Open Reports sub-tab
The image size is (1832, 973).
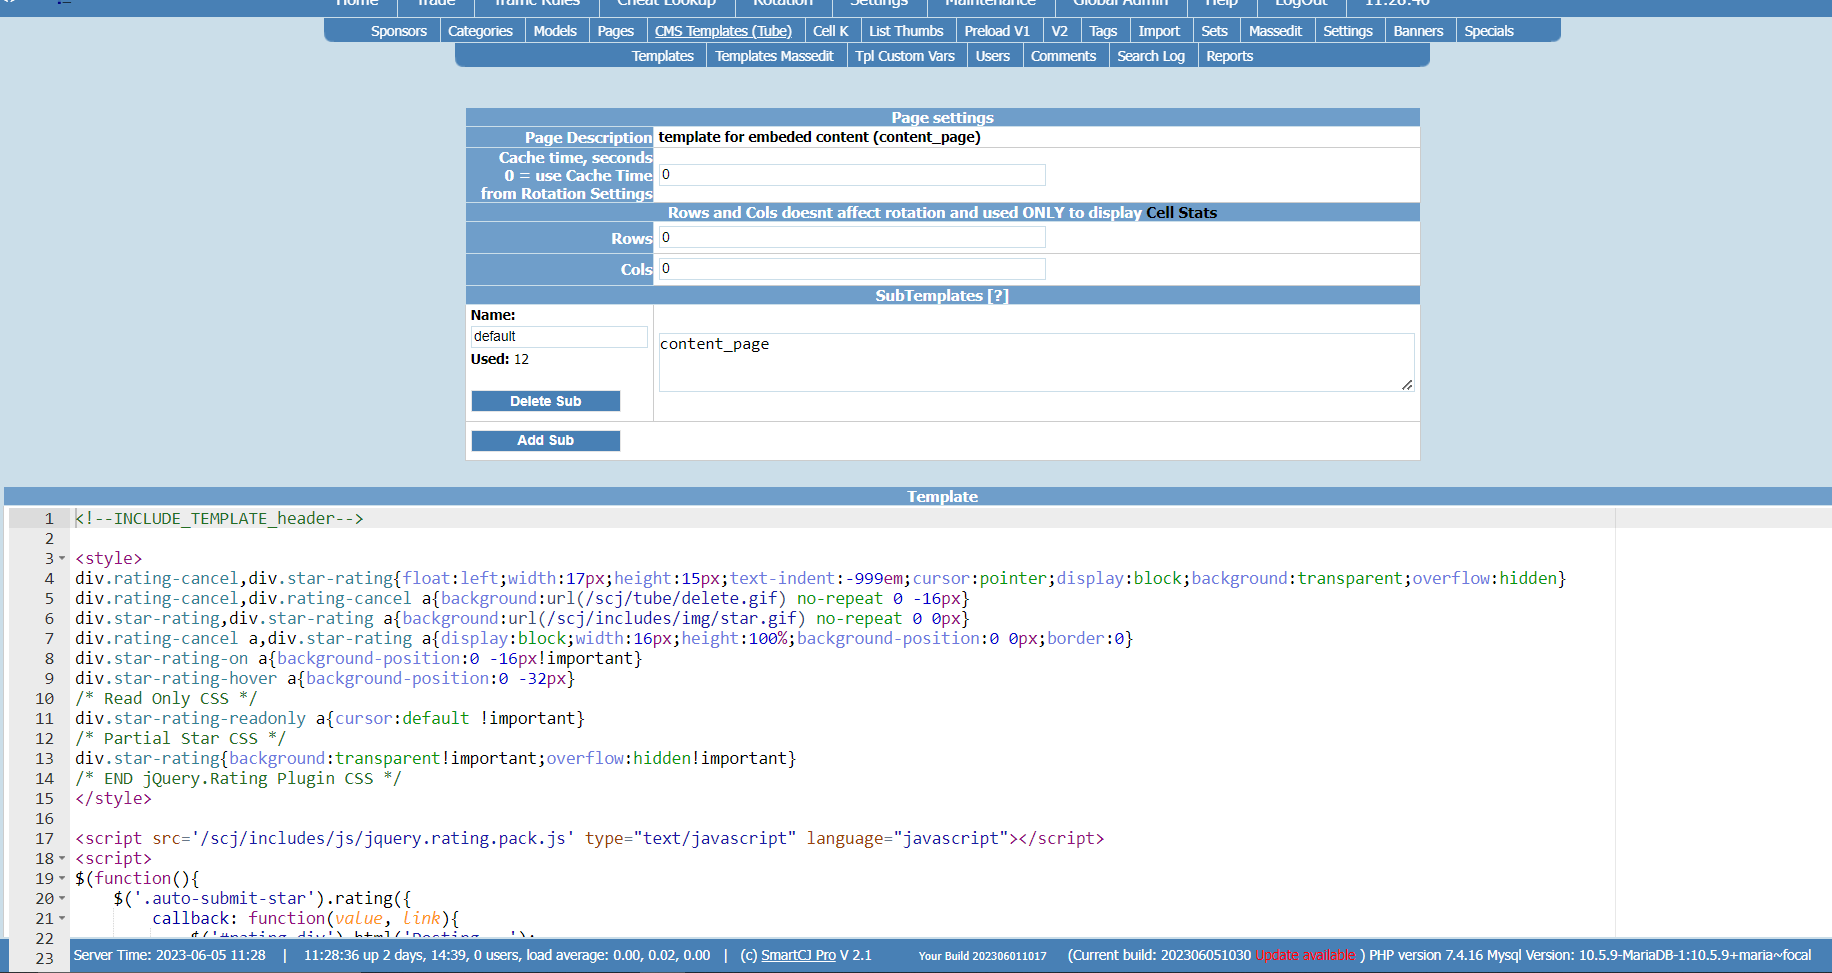pos(1229,56)
